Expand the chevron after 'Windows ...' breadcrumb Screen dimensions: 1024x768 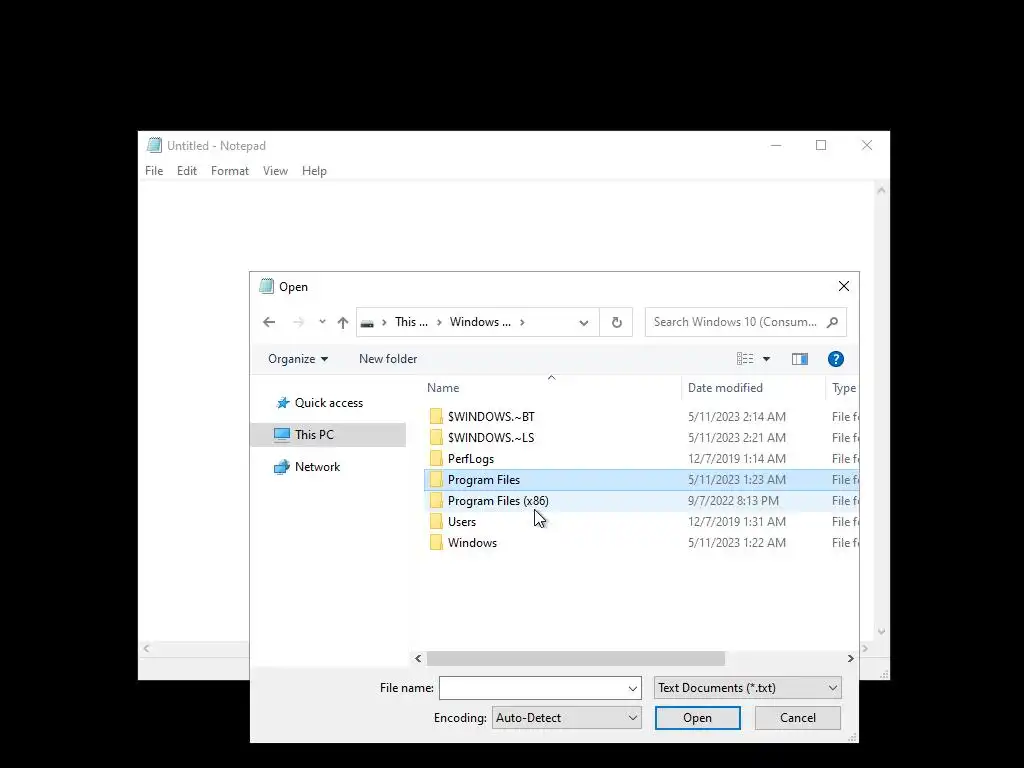522,322
